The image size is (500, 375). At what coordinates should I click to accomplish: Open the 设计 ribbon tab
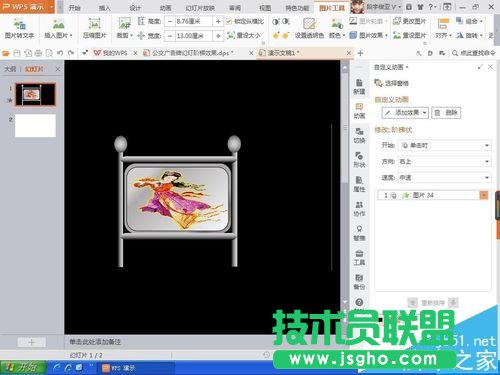tap(135, 8)
